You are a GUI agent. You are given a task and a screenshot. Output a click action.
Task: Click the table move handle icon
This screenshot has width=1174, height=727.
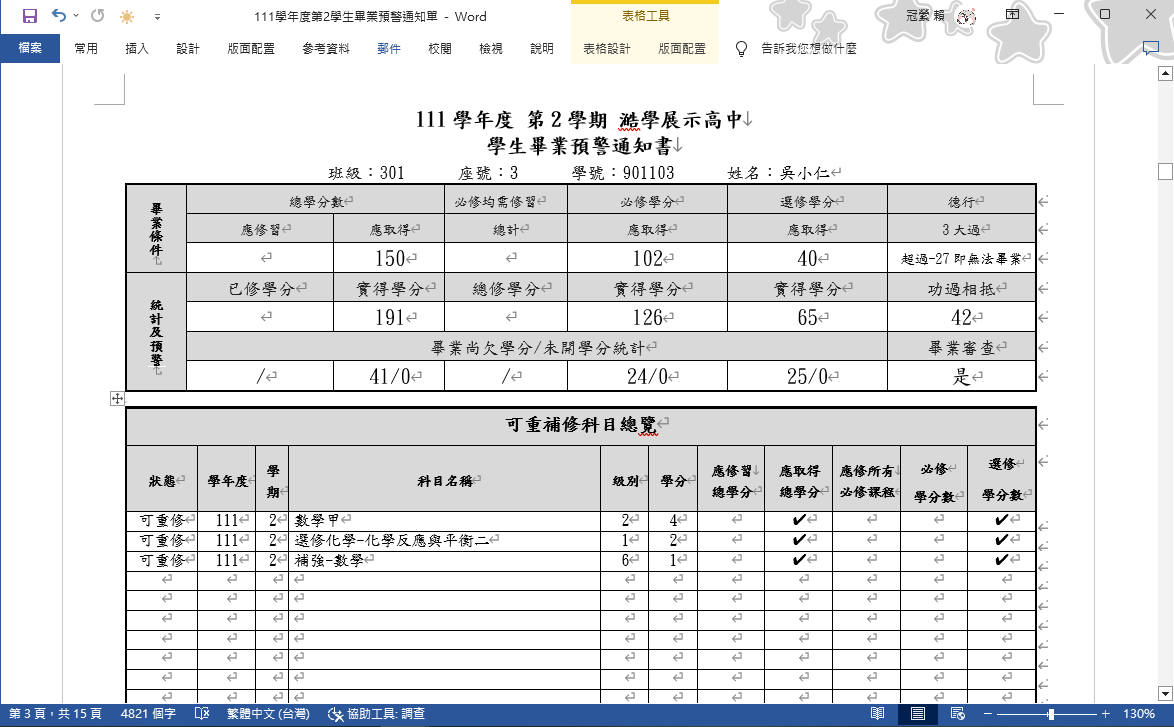[118, 398]
